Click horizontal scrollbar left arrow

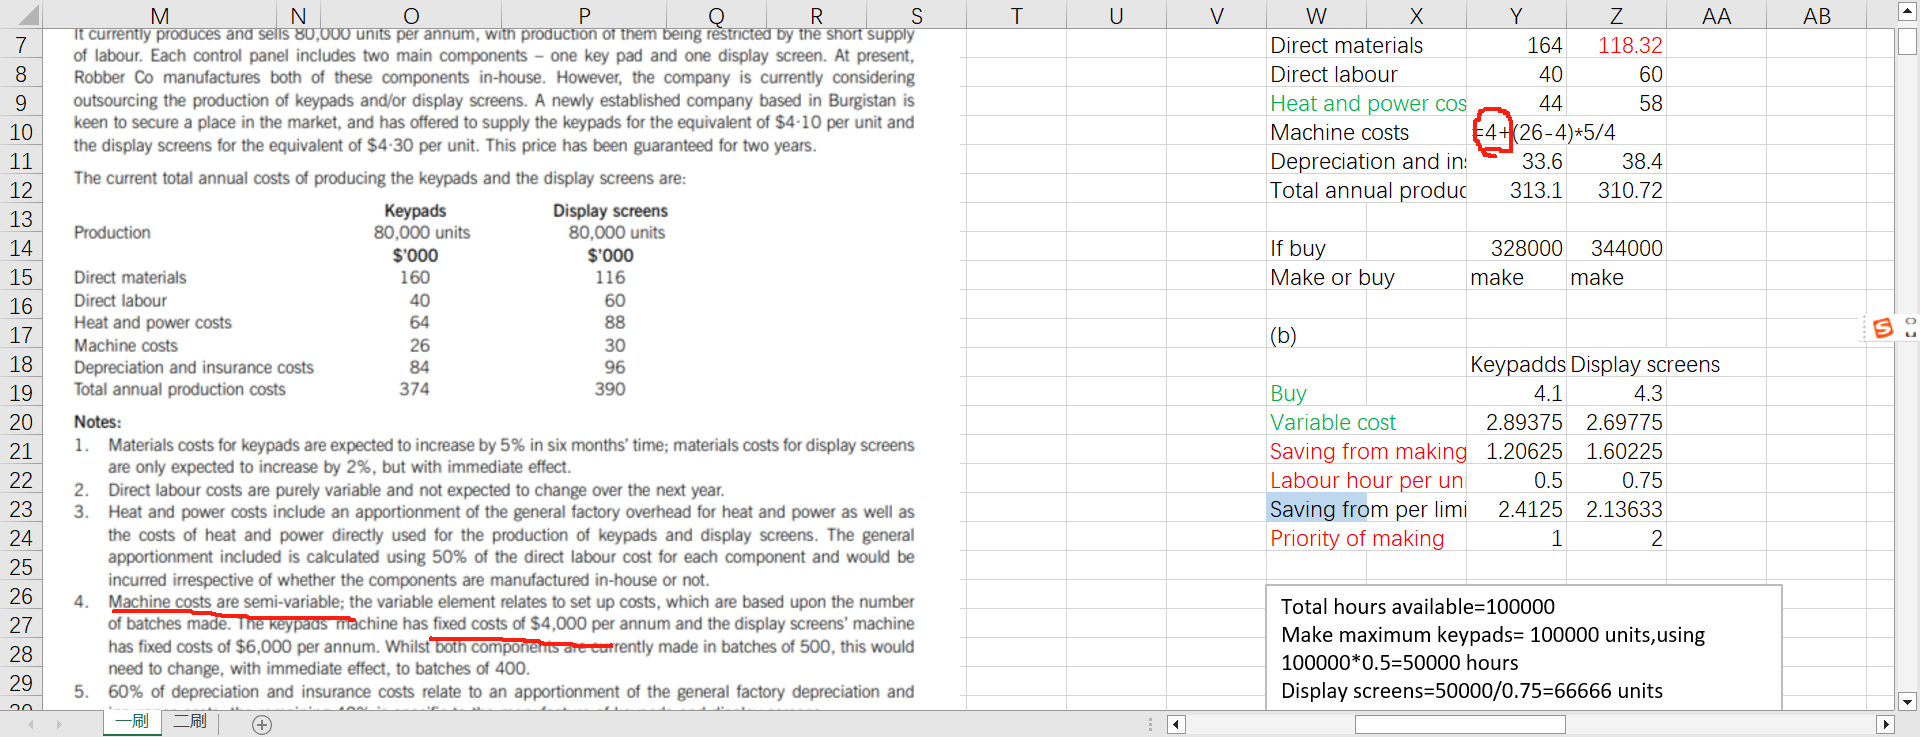[1177, 725]
